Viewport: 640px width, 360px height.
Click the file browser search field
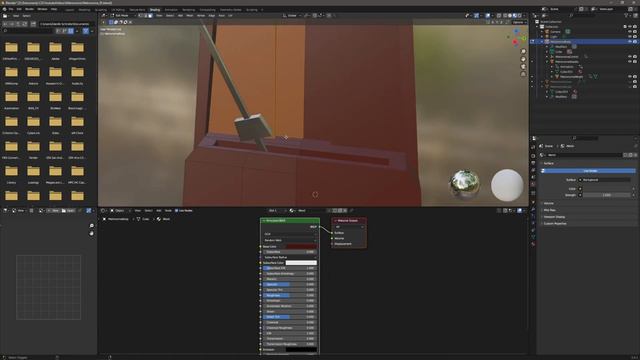(x=29, y=31)
